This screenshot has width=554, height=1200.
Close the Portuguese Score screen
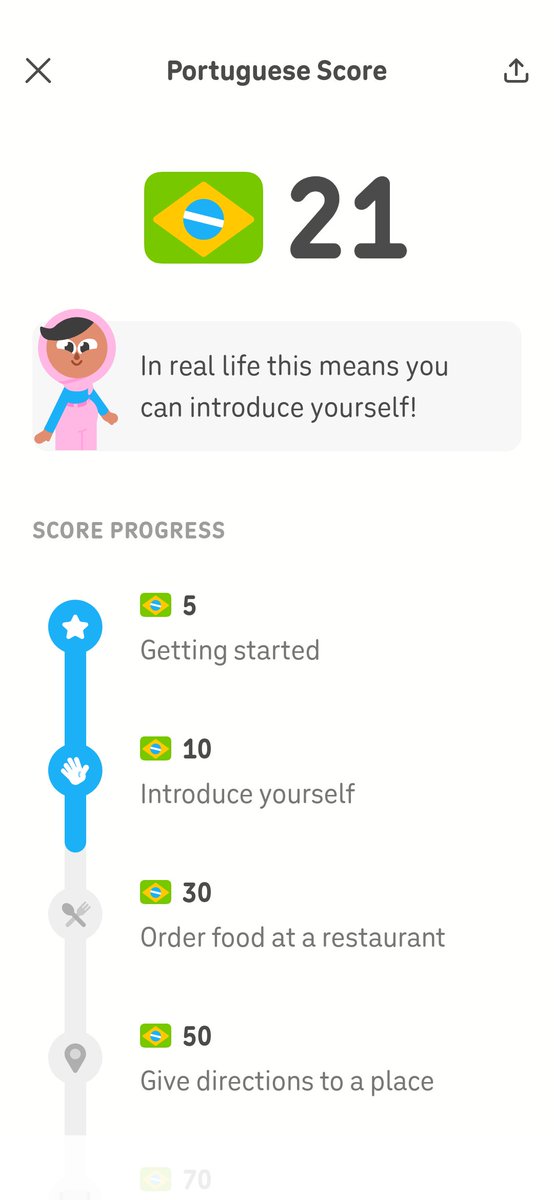pyautogui.click(x=38, y=71)
